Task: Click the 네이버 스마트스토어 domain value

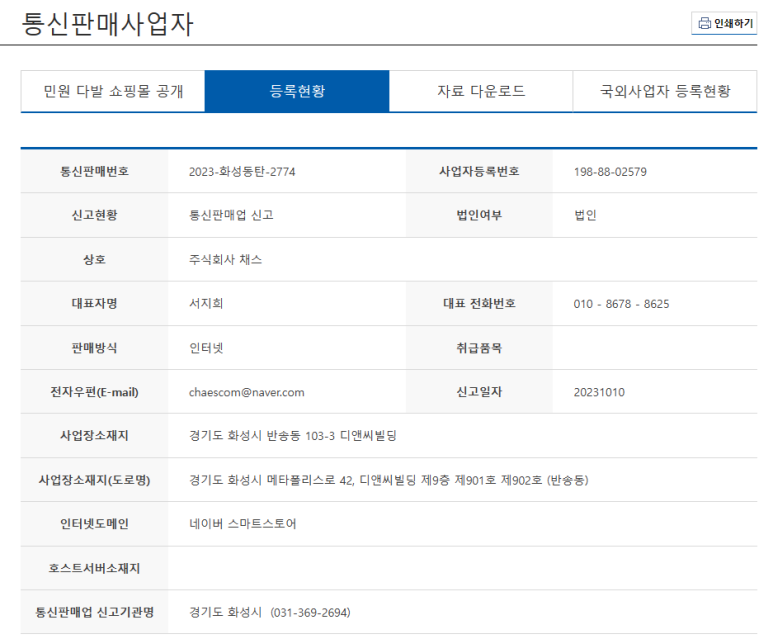Action: (243, 524)
